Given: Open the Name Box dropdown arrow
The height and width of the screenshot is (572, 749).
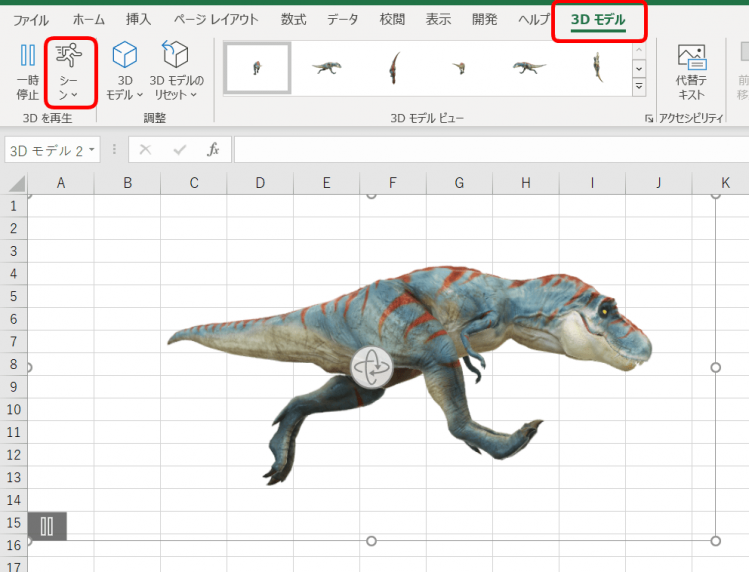Looking at the screenshot, I should (x=92, y=150).
